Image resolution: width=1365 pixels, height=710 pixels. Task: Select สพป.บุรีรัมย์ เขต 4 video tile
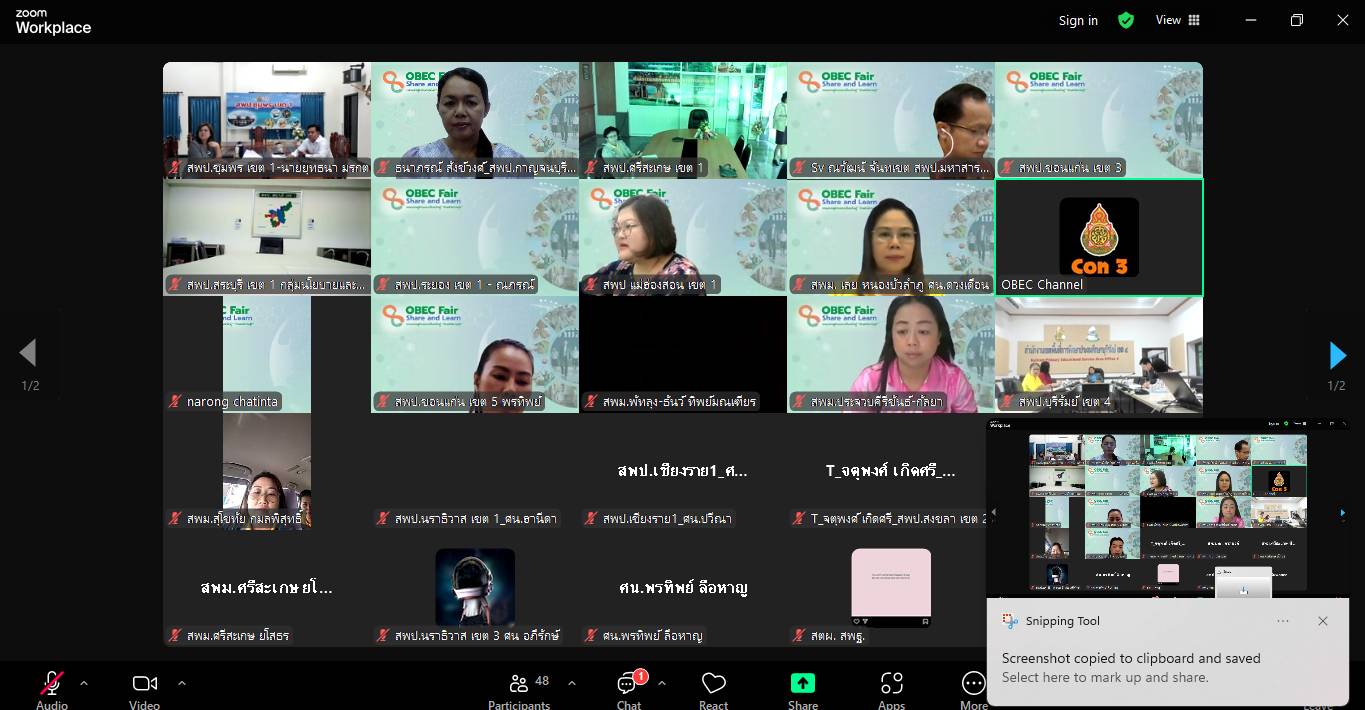pyautogui.click(x=1099, y=354)
